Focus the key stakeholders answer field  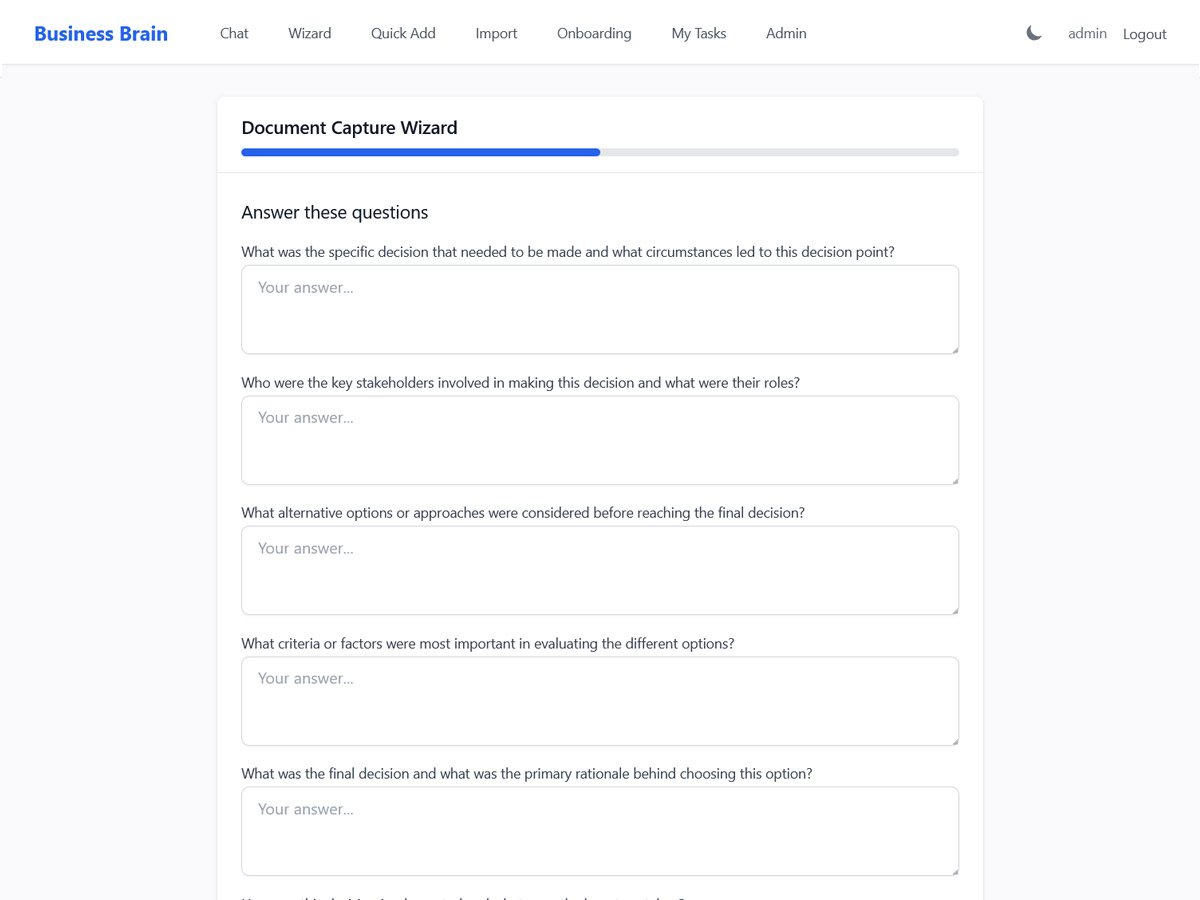[600, 440]
